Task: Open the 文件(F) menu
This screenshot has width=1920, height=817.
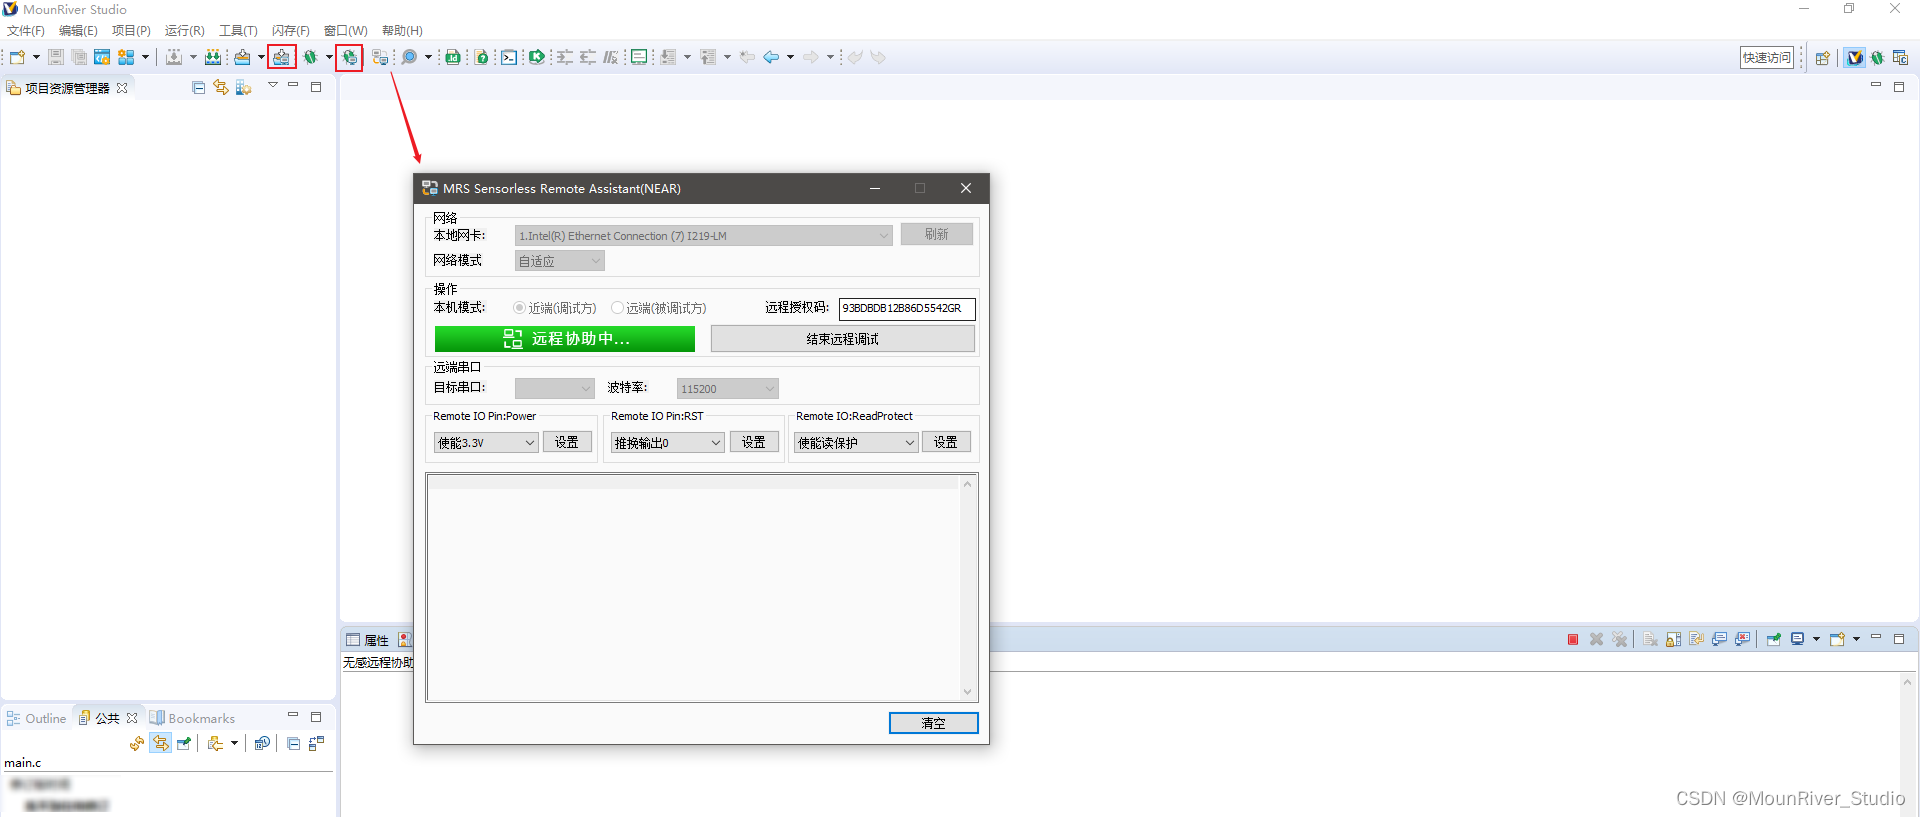Action: click(x=26, y=31)
